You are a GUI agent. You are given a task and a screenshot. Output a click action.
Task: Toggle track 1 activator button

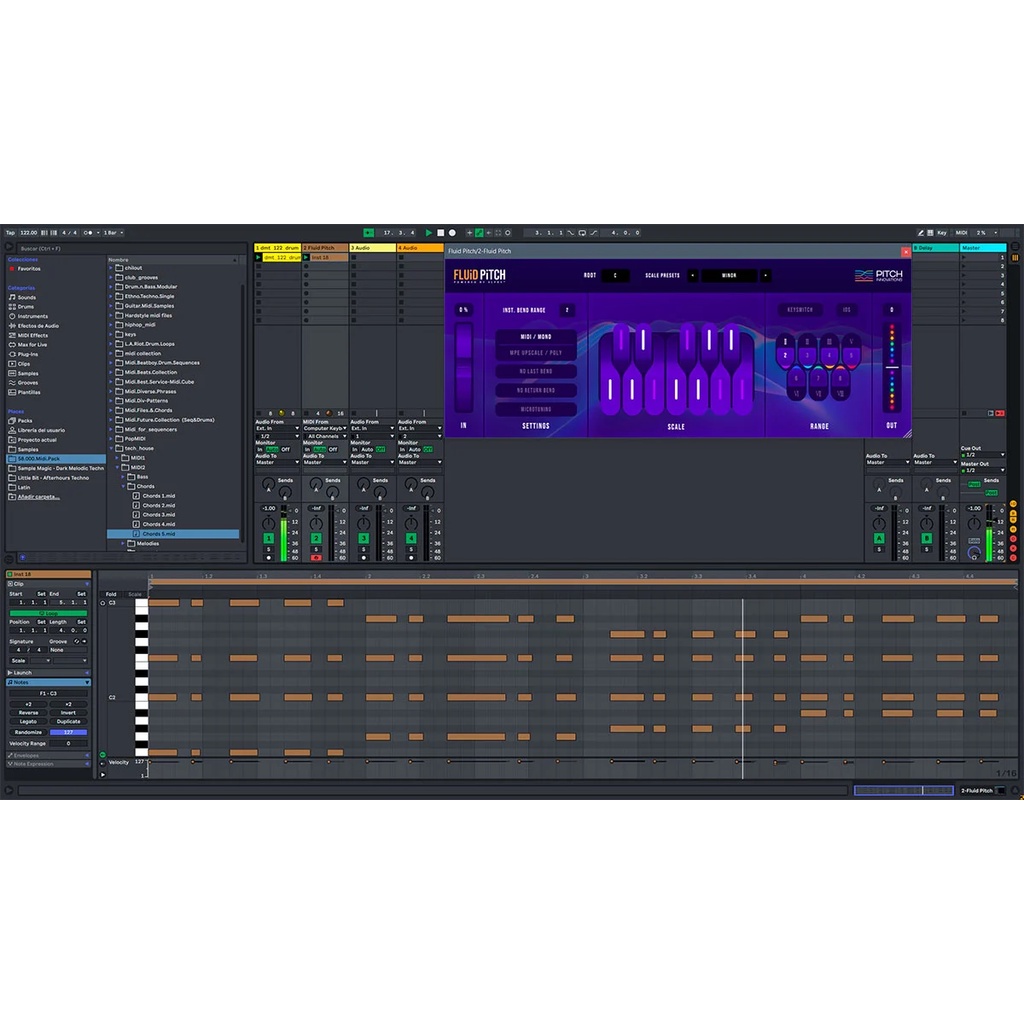coord(268,538)
